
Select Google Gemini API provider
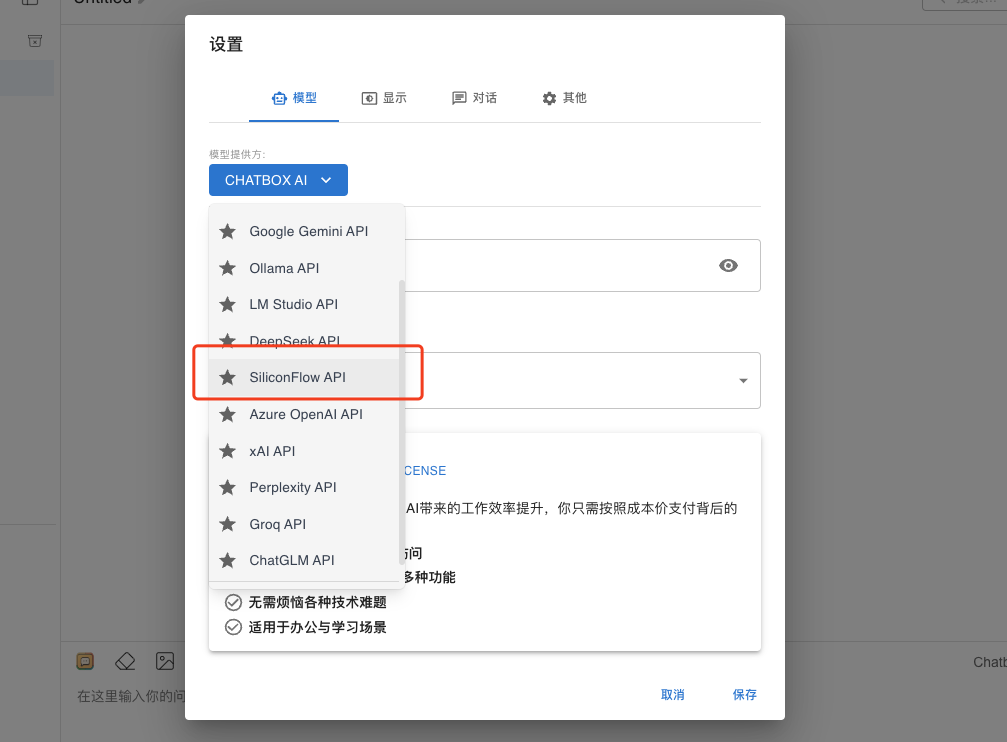click(x=306, y=231)
